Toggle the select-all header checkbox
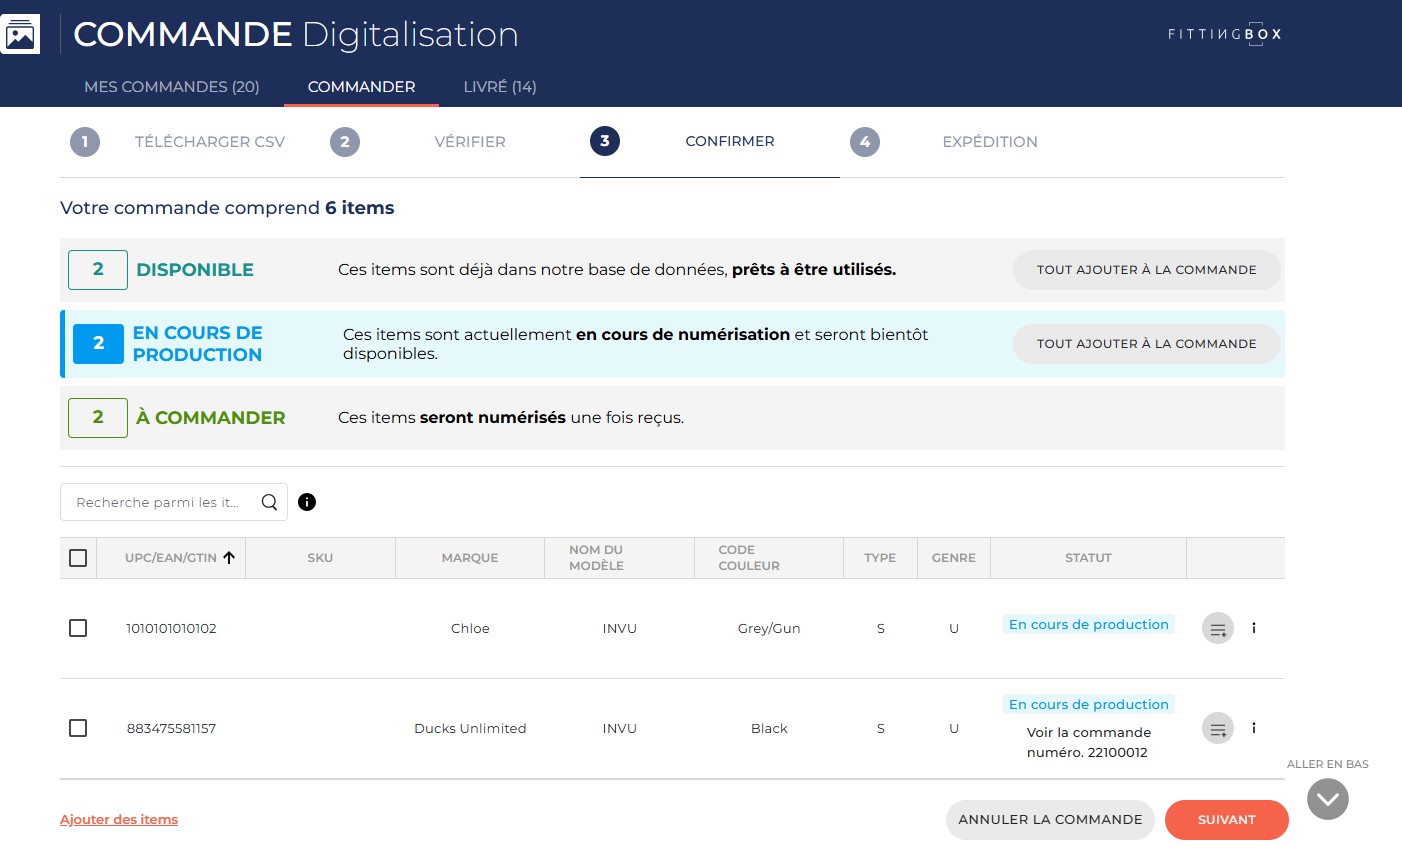This screenshot has width=1402, height=852. [78, 558]
